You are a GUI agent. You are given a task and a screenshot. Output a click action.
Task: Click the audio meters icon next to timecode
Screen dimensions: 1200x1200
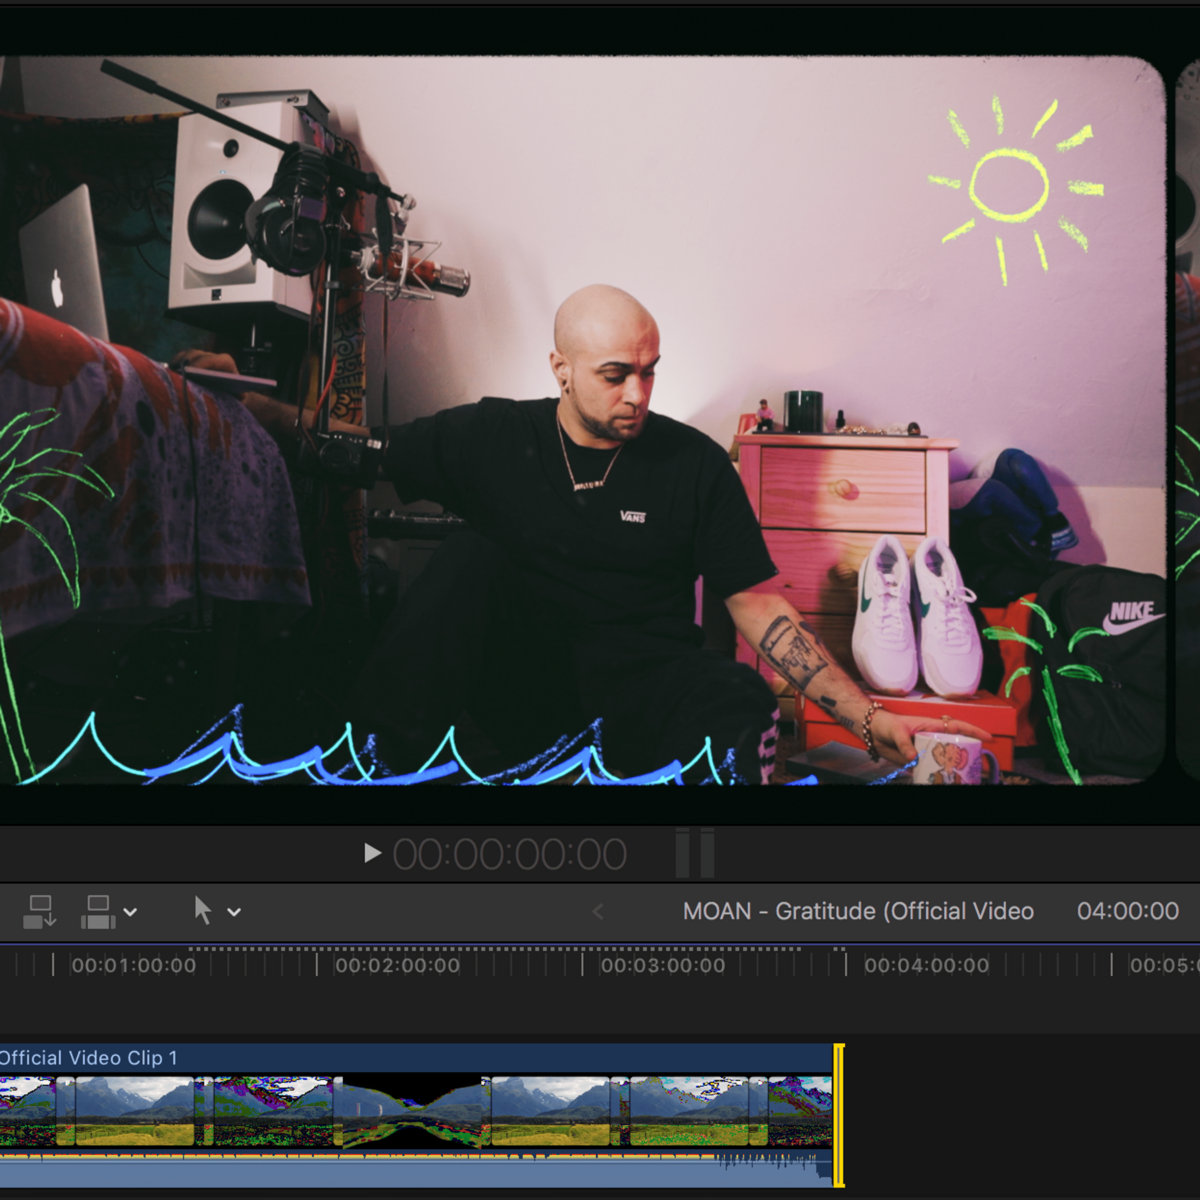[694, 853]
